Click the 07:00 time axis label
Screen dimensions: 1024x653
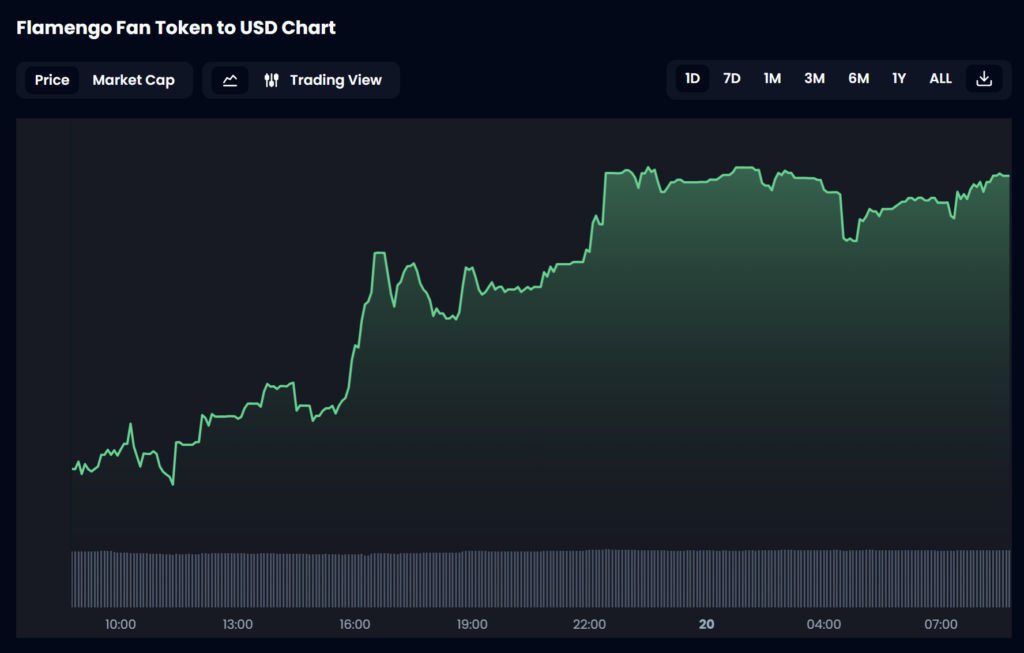tap(941, 624)
